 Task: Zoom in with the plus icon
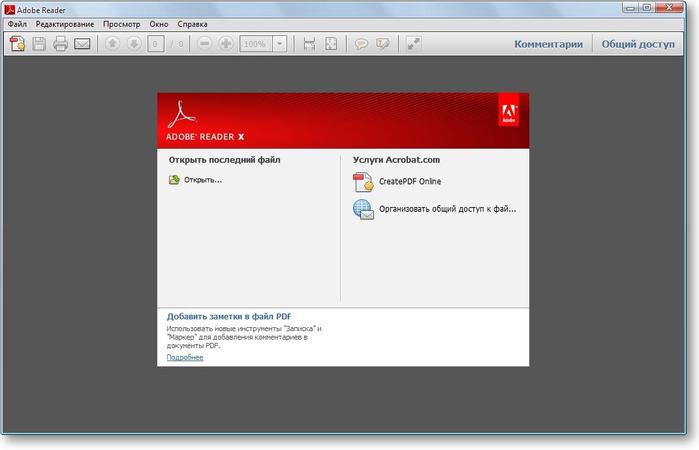click(x=226, y=44)
